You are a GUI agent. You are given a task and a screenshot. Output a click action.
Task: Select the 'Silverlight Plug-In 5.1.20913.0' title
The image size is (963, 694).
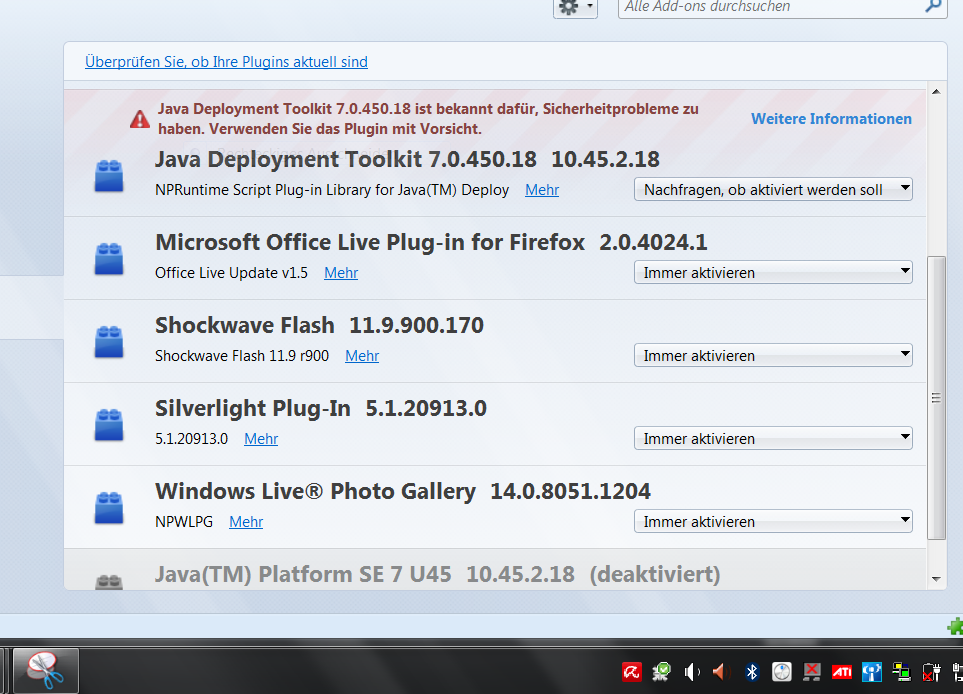point(321,408)
